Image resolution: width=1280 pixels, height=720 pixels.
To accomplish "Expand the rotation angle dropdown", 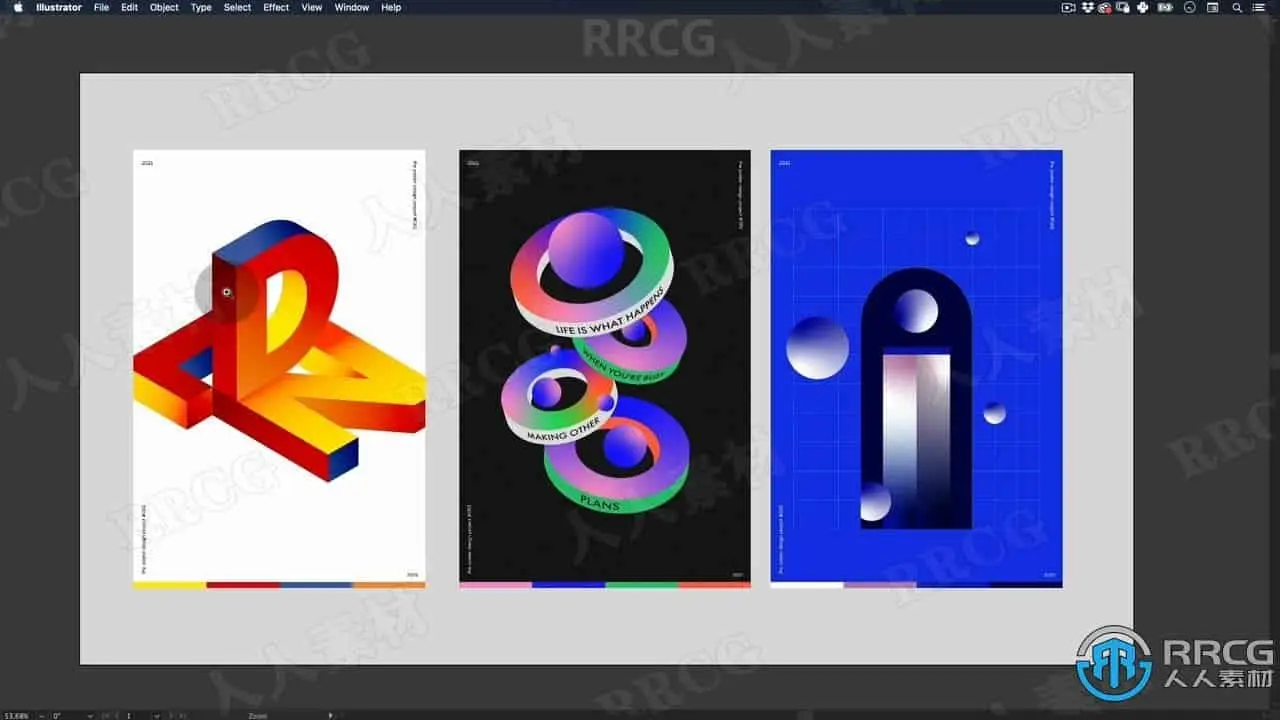I will [x=90, y=715].
